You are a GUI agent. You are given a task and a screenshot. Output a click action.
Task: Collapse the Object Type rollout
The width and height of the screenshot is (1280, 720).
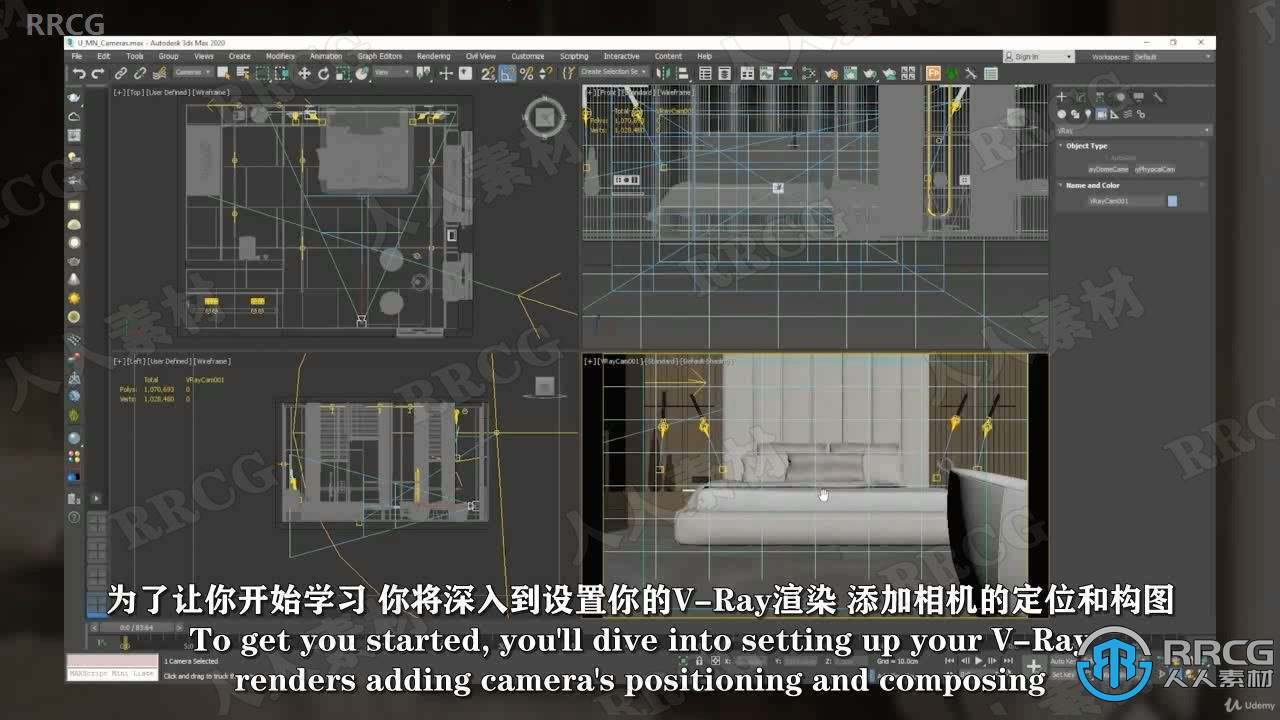point(1086,146)
